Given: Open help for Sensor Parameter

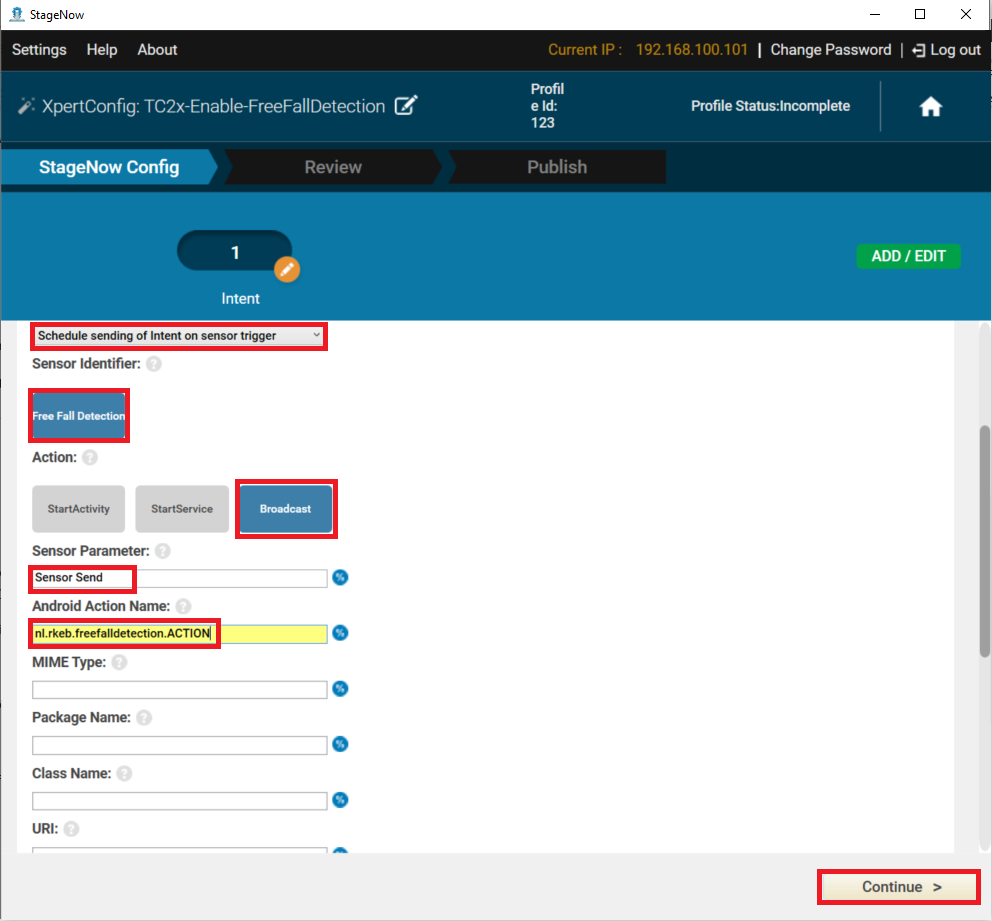Looking at the screenshot, I should tap(163, 551).
